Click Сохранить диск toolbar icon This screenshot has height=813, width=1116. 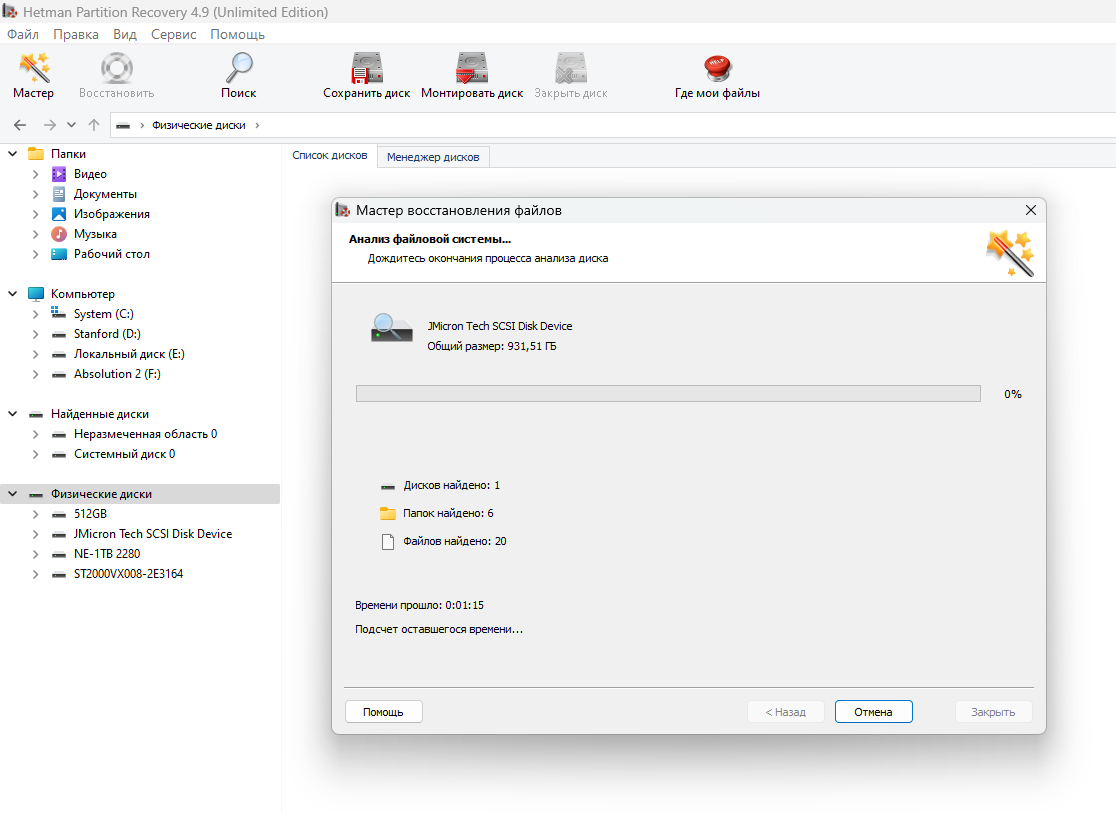367,75
